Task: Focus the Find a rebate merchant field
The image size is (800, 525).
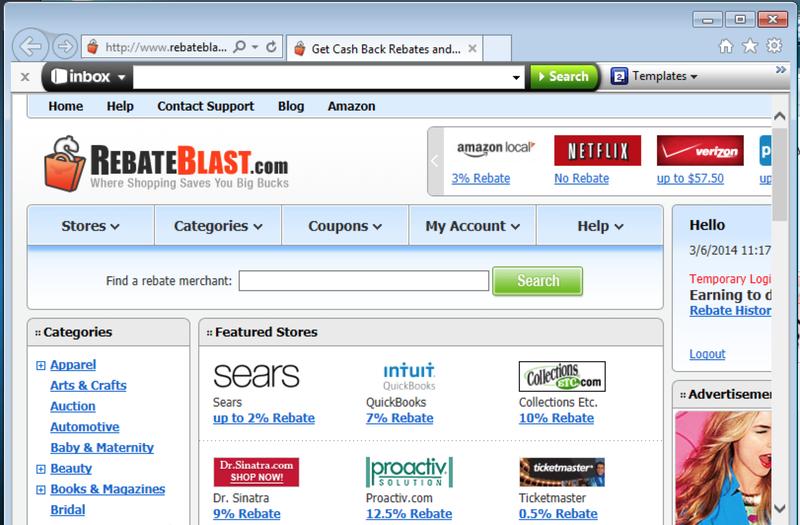Action: pos(364,281)
